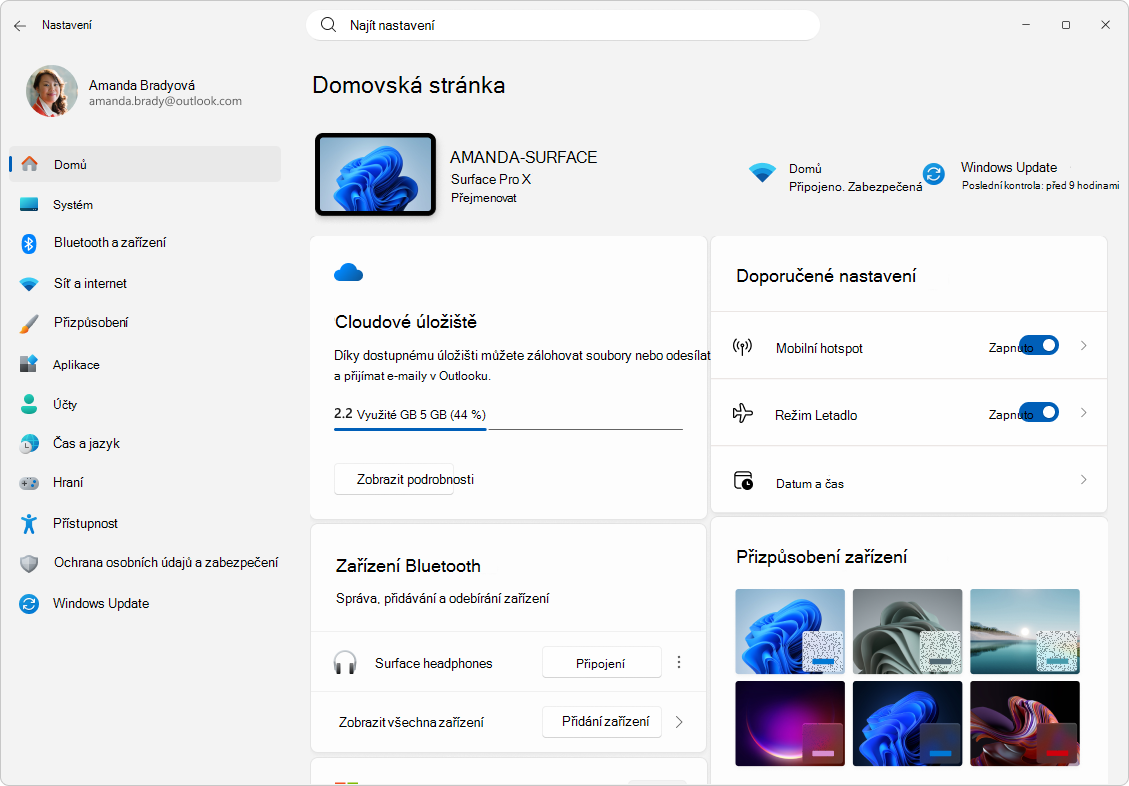Open Ochrana osobních údajů a zabezpečení
Viewport: 1129px width, 786px height.
click(x=145, y=563)
